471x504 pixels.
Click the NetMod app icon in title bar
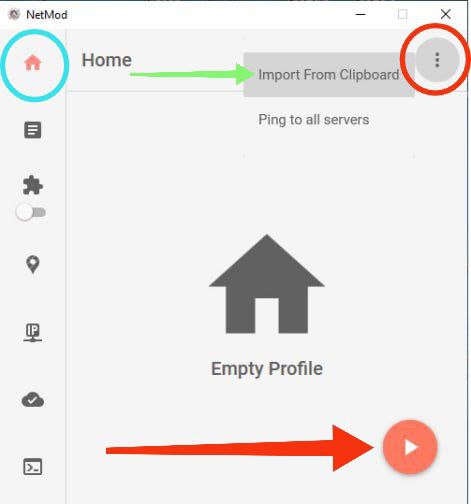tap(14, 14)
